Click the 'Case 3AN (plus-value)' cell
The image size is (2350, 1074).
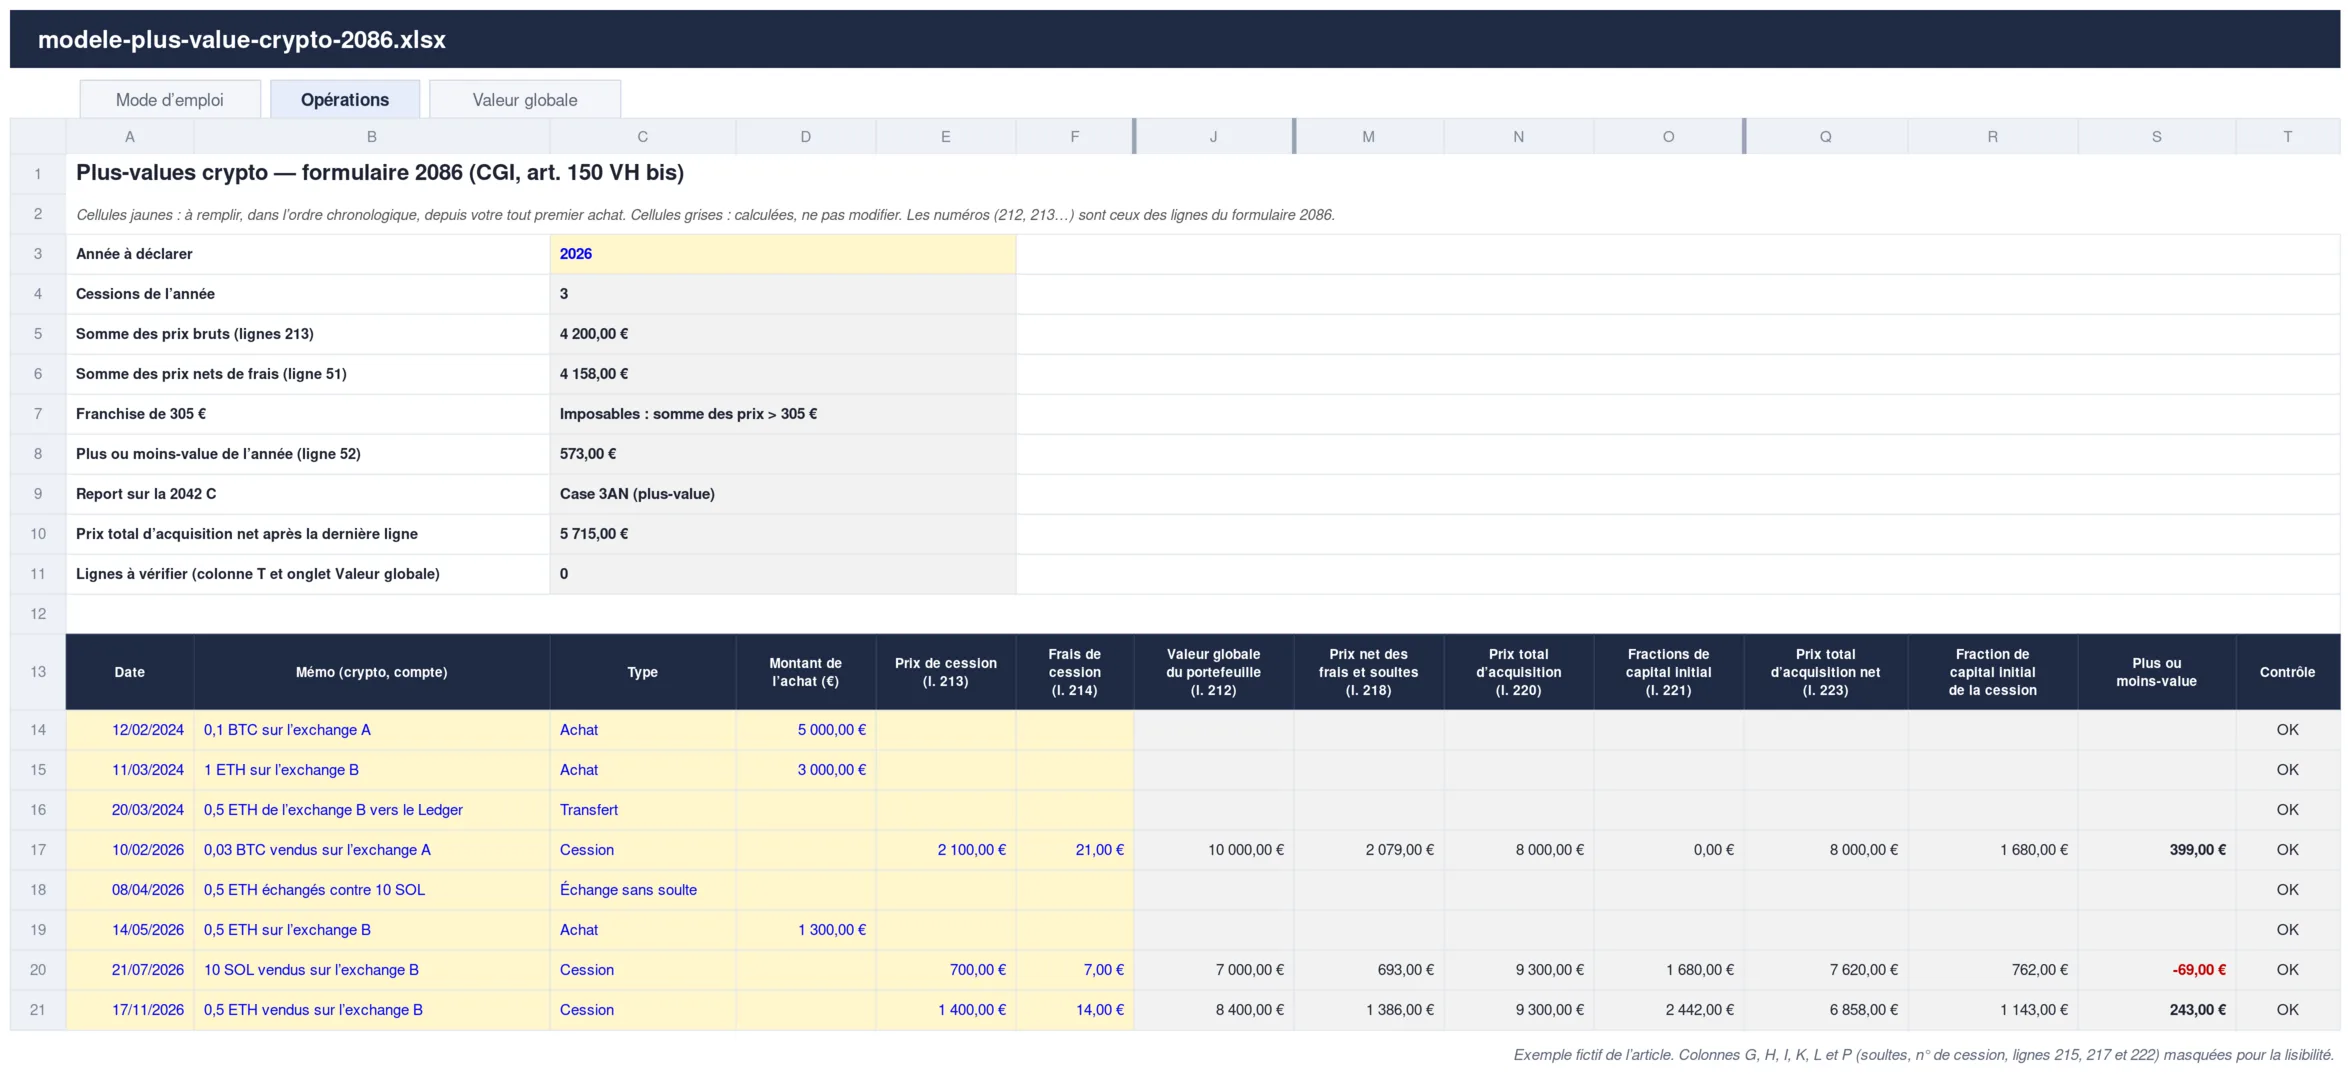[783, 494]
